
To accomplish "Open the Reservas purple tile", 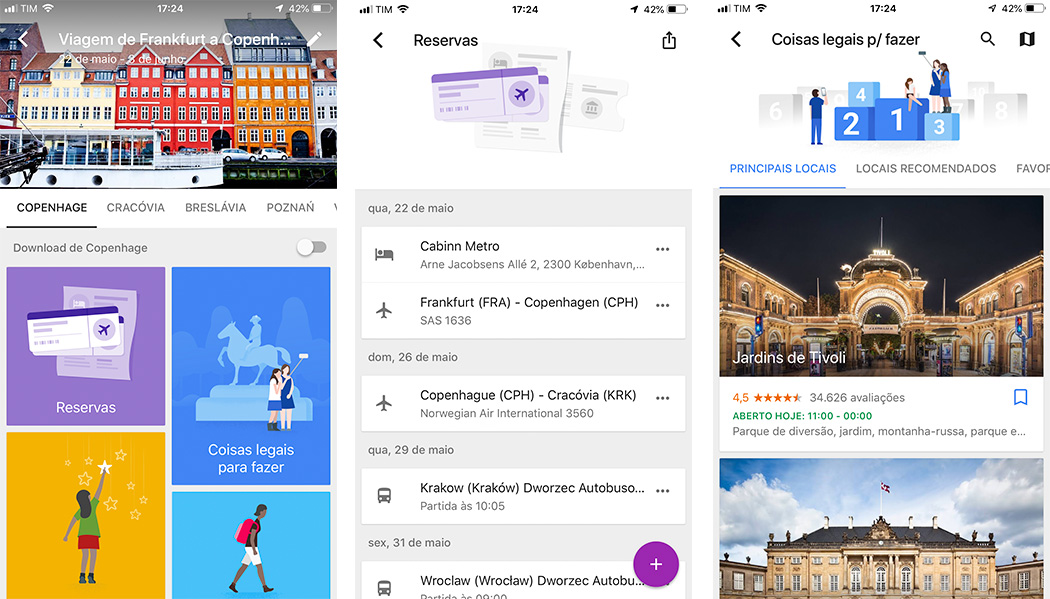I will click(86, 346).
